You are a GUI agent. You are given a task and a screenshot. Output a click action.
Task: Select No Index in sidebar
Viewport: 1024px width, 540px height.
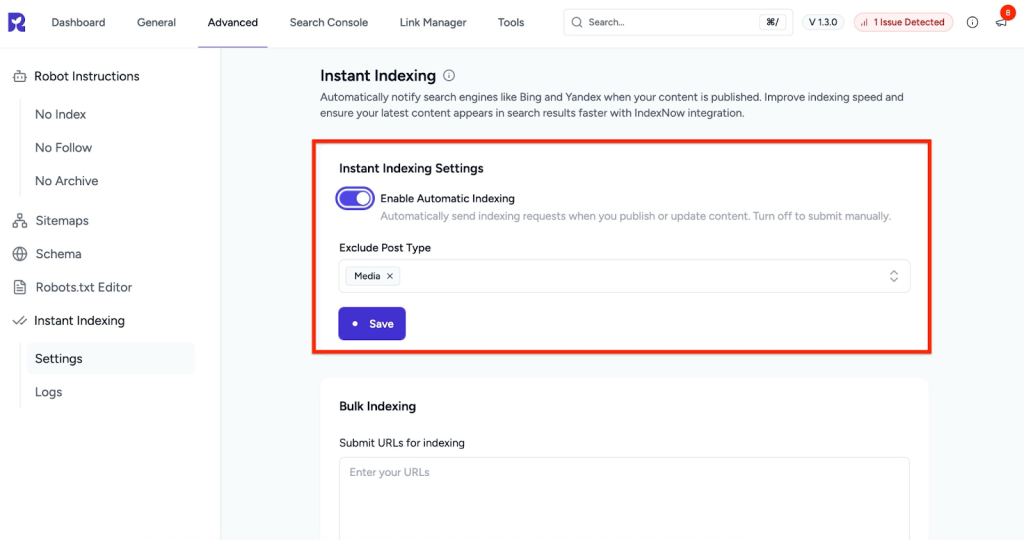[61, 114]
